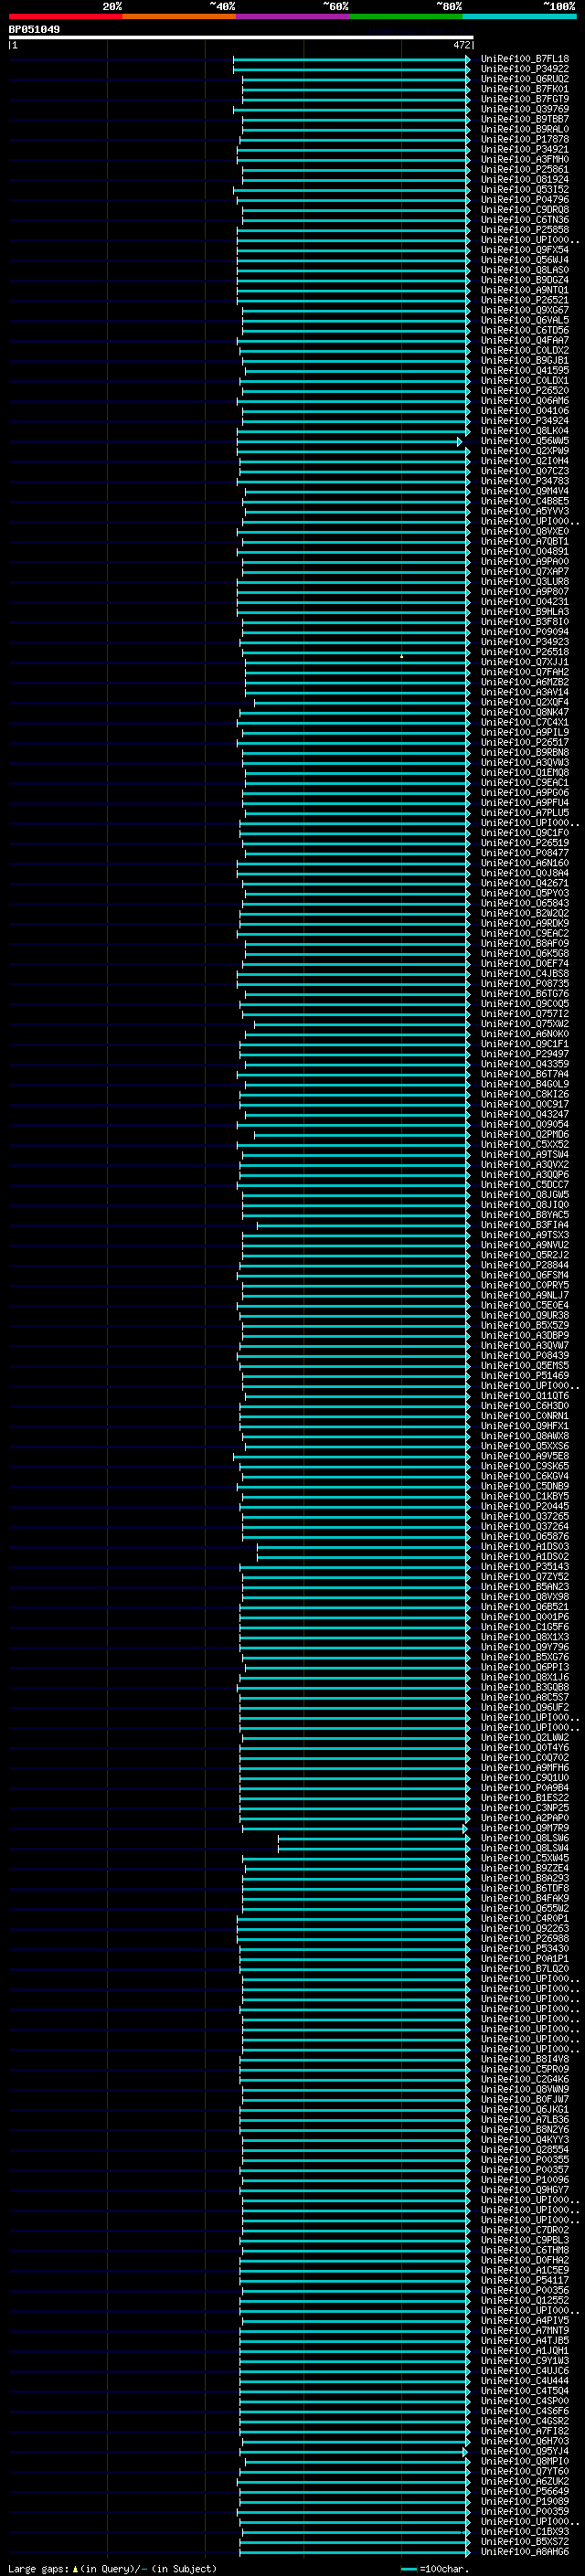Click hit UniRef100_P19089
The width and height of the screenshot is (585, 2576).
(524, 2501)
